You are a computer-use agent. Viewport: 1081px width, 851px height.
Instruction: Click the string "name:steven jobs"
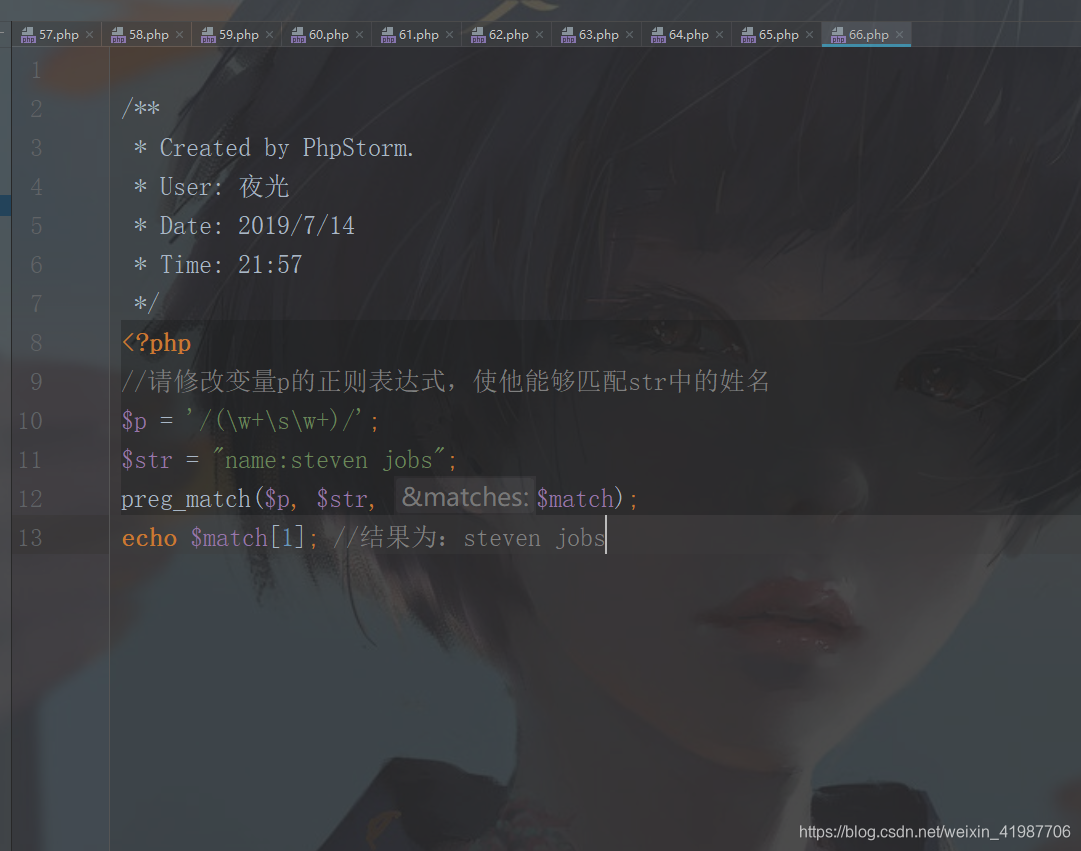329,459
